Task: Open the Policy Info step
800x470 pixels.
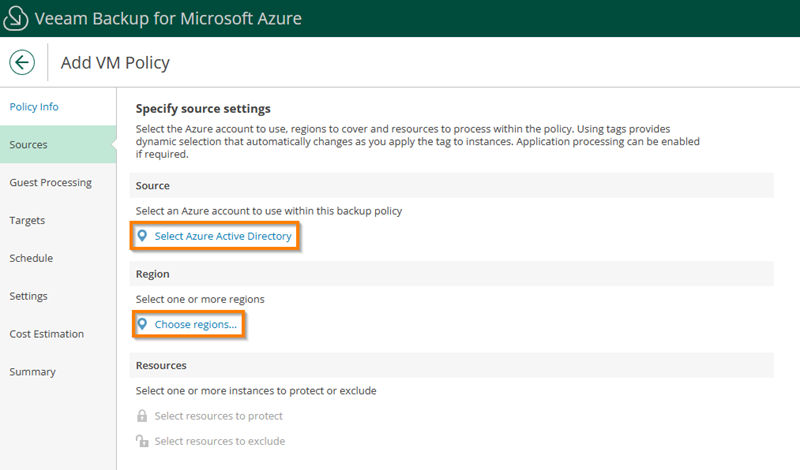Action: [x=34, y=107]
